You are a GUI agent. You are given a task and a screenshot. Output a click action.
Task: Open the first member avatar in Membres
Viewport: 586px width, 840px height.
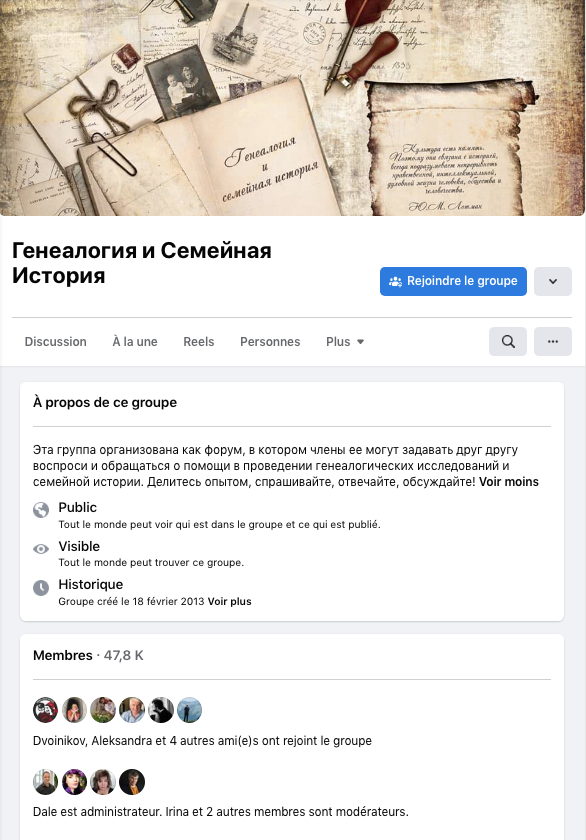46,710
